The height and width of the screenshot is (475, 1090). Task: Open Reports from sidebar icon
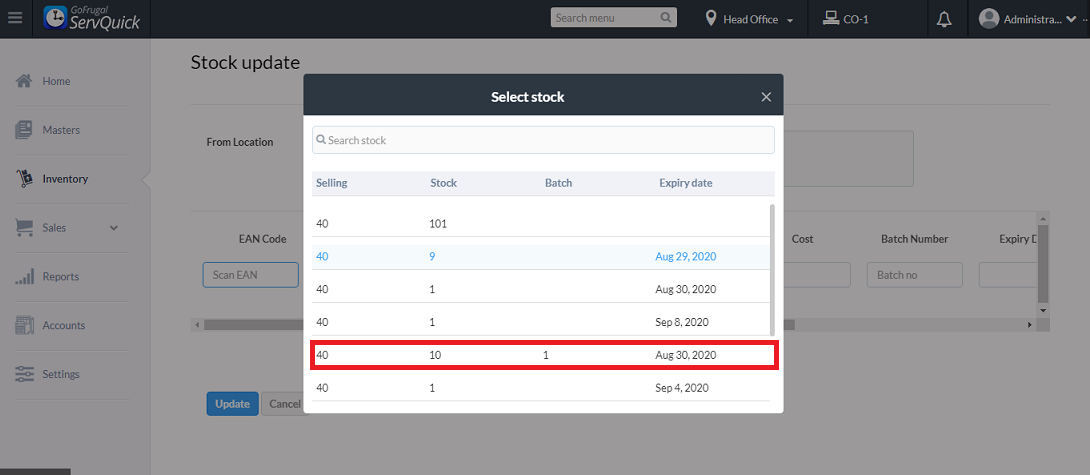click(x=25, y=277)
